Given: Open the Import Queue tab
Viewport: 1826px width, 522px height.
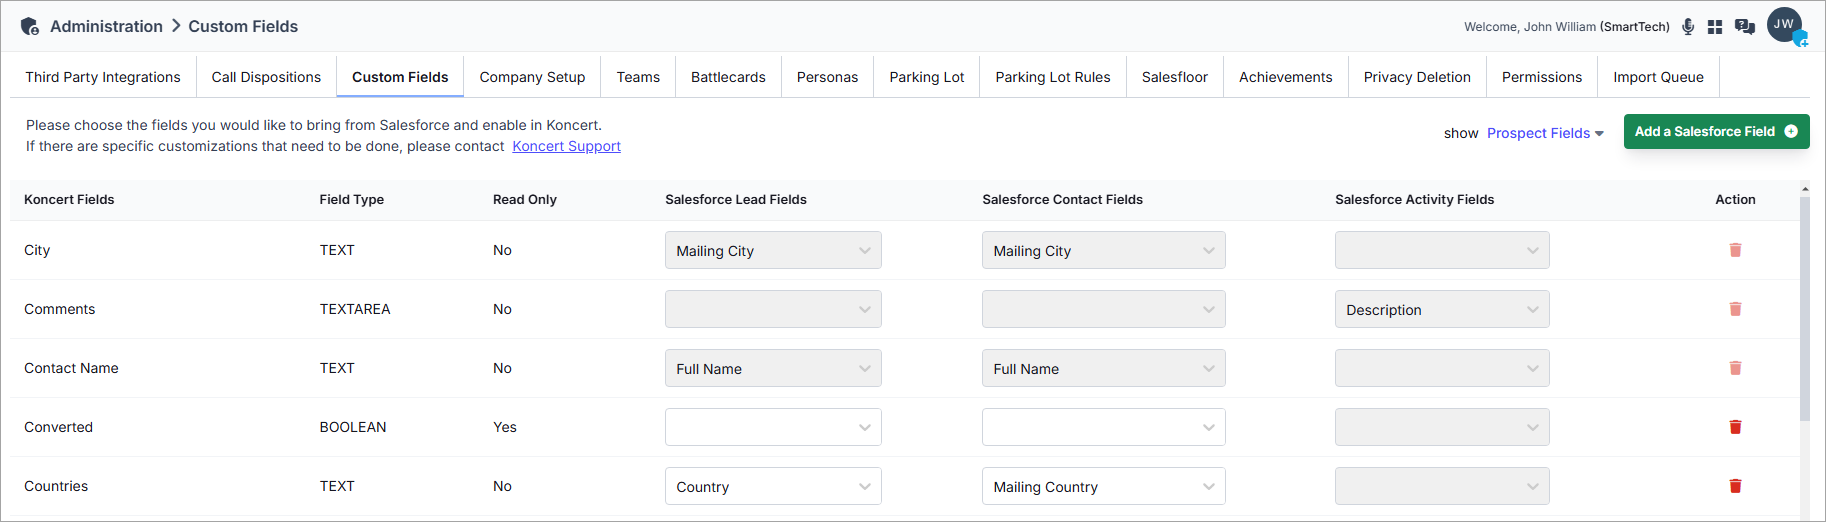Looking at the screenshot, I should click(1658, 77).
